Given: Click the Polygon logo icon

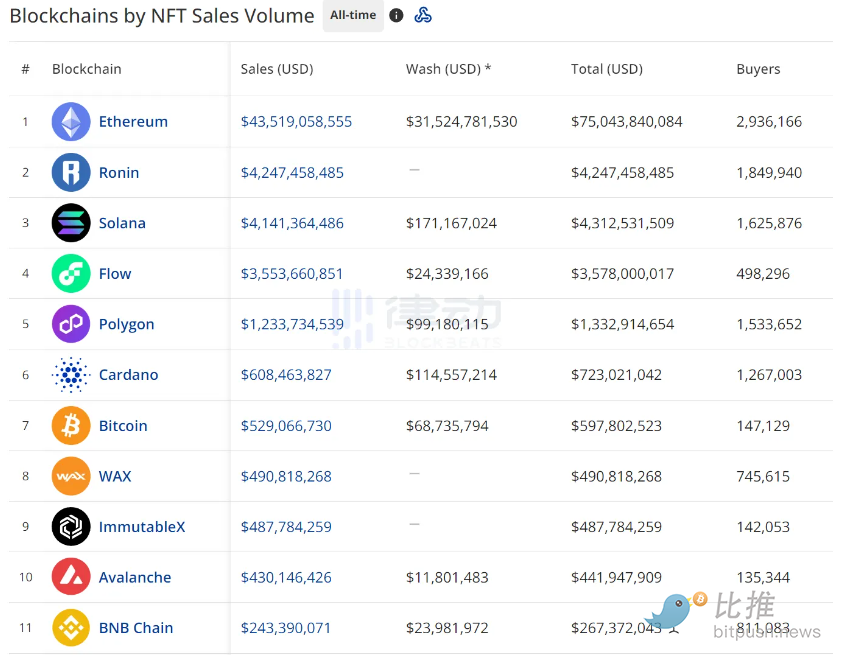Looking at the screenshot, I should 71,324.
